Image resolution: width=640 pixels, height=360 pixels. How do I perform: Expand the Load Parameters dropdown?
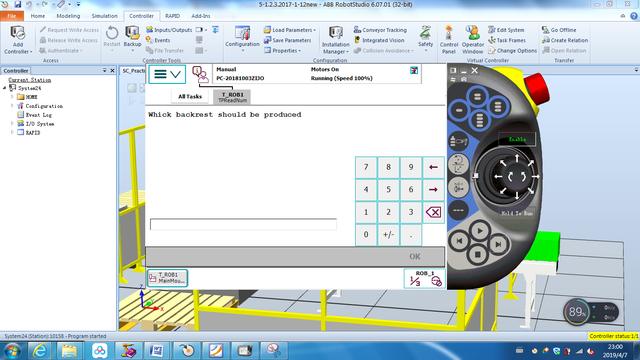[314, 30]
